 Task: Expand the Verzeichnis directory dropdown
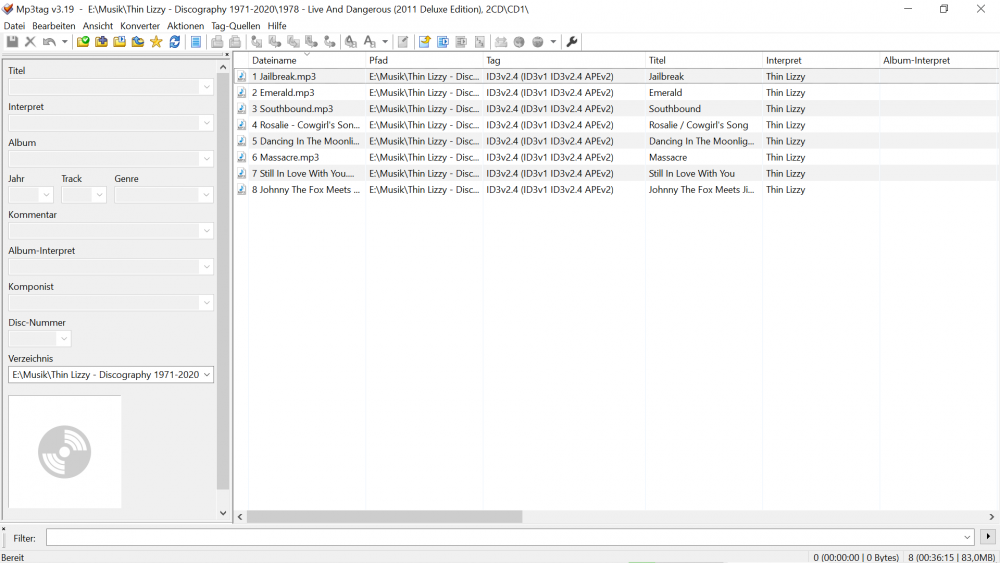point(207,375)
